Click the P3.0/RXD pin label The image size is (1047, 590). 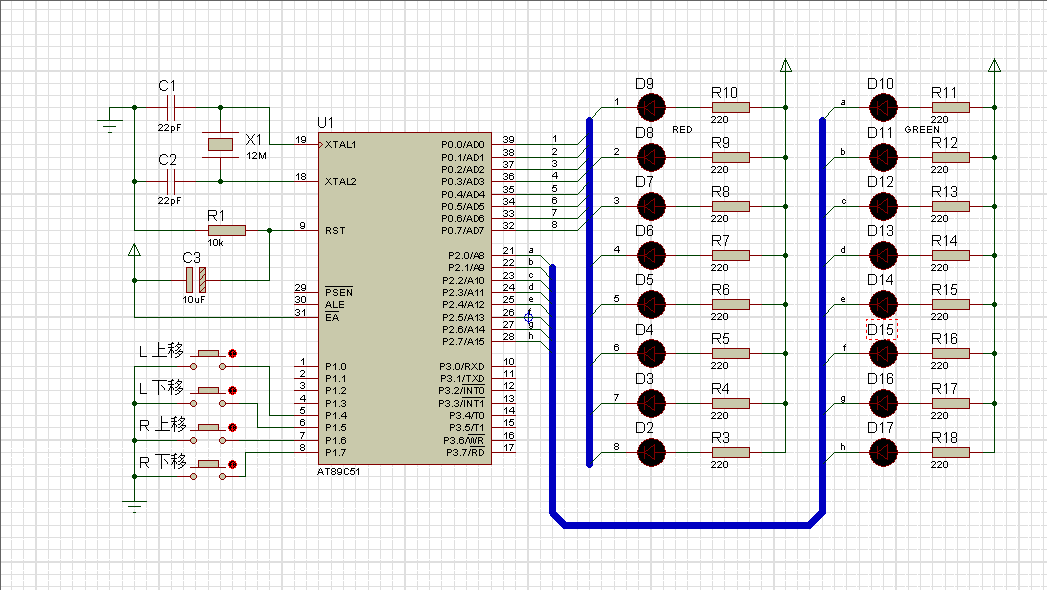click(x=462, y=366)
